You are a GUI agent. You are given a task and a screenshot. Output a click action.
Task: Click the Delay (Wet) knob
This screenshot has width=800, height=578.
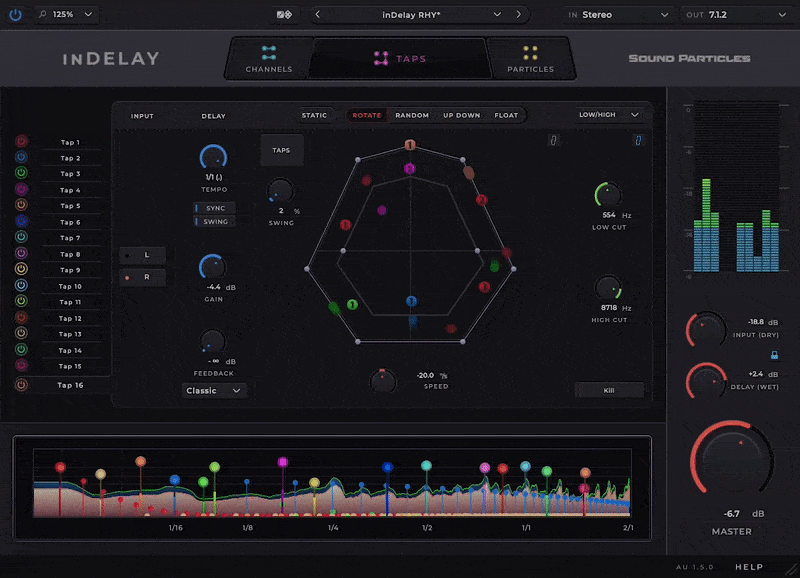point(707,381)
